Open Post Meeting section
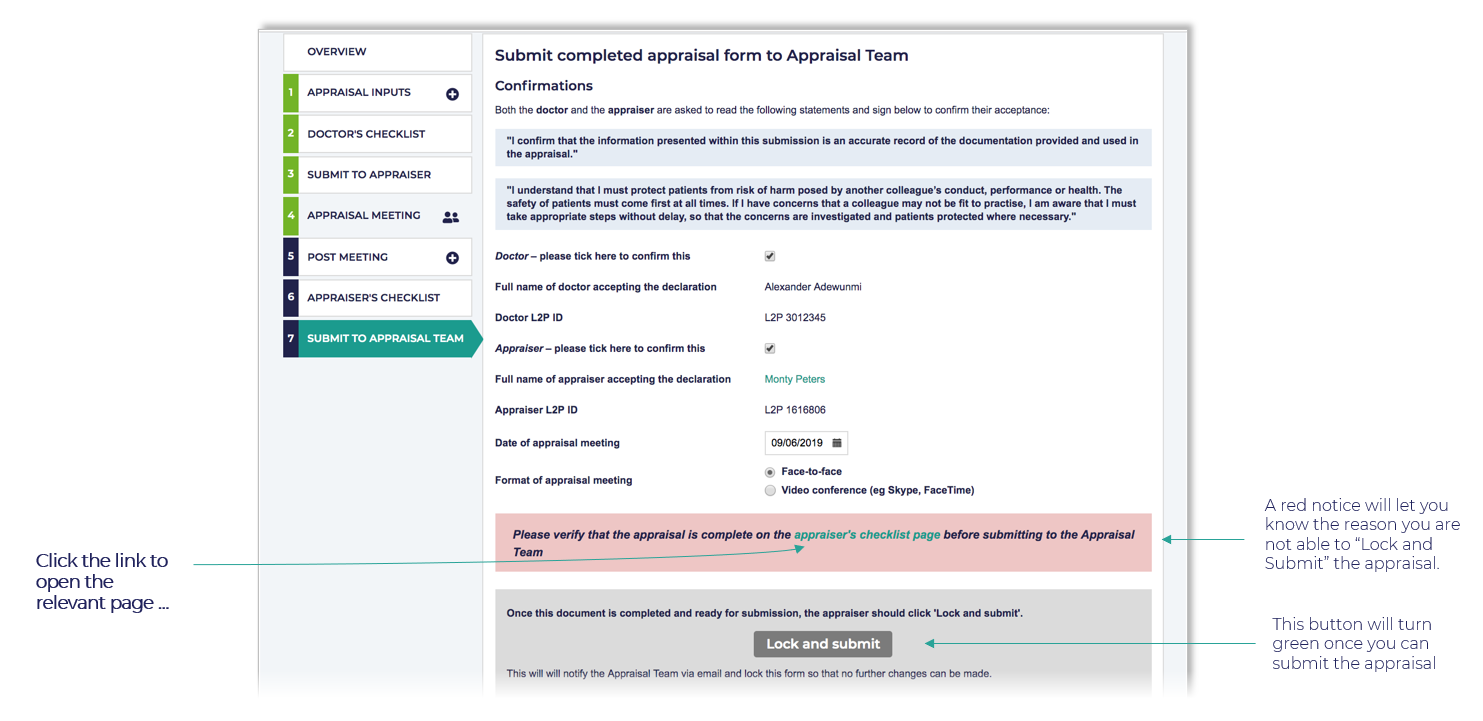The image size is (1483, 721). (x=347, y=257)
